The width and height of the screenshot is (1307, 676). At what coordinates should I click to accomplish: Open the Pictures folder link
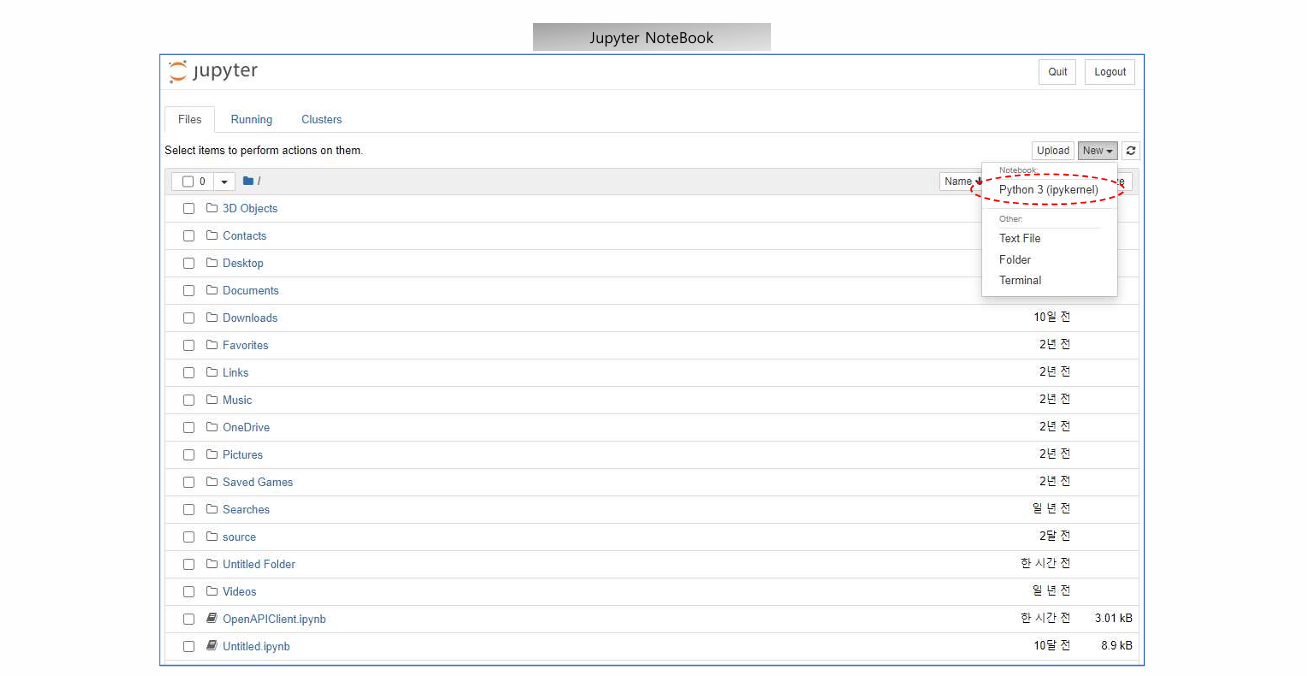click(x=243, y=455)
